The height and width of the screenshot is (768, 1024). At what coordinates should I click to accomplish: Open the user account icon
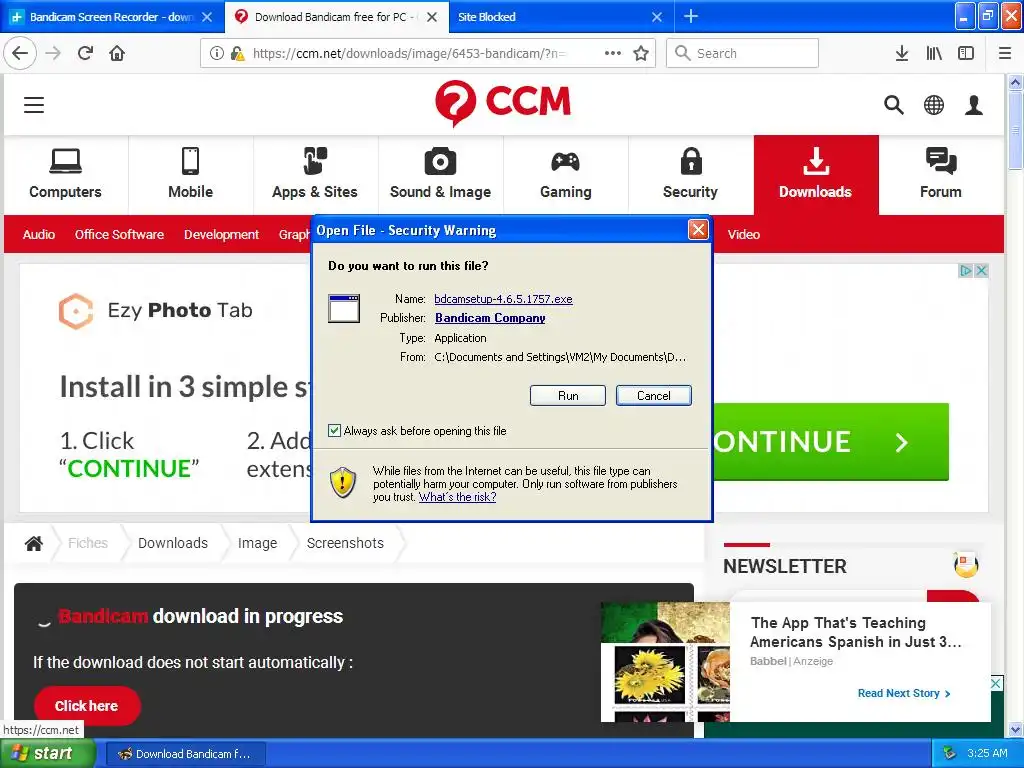pos(974,104)
